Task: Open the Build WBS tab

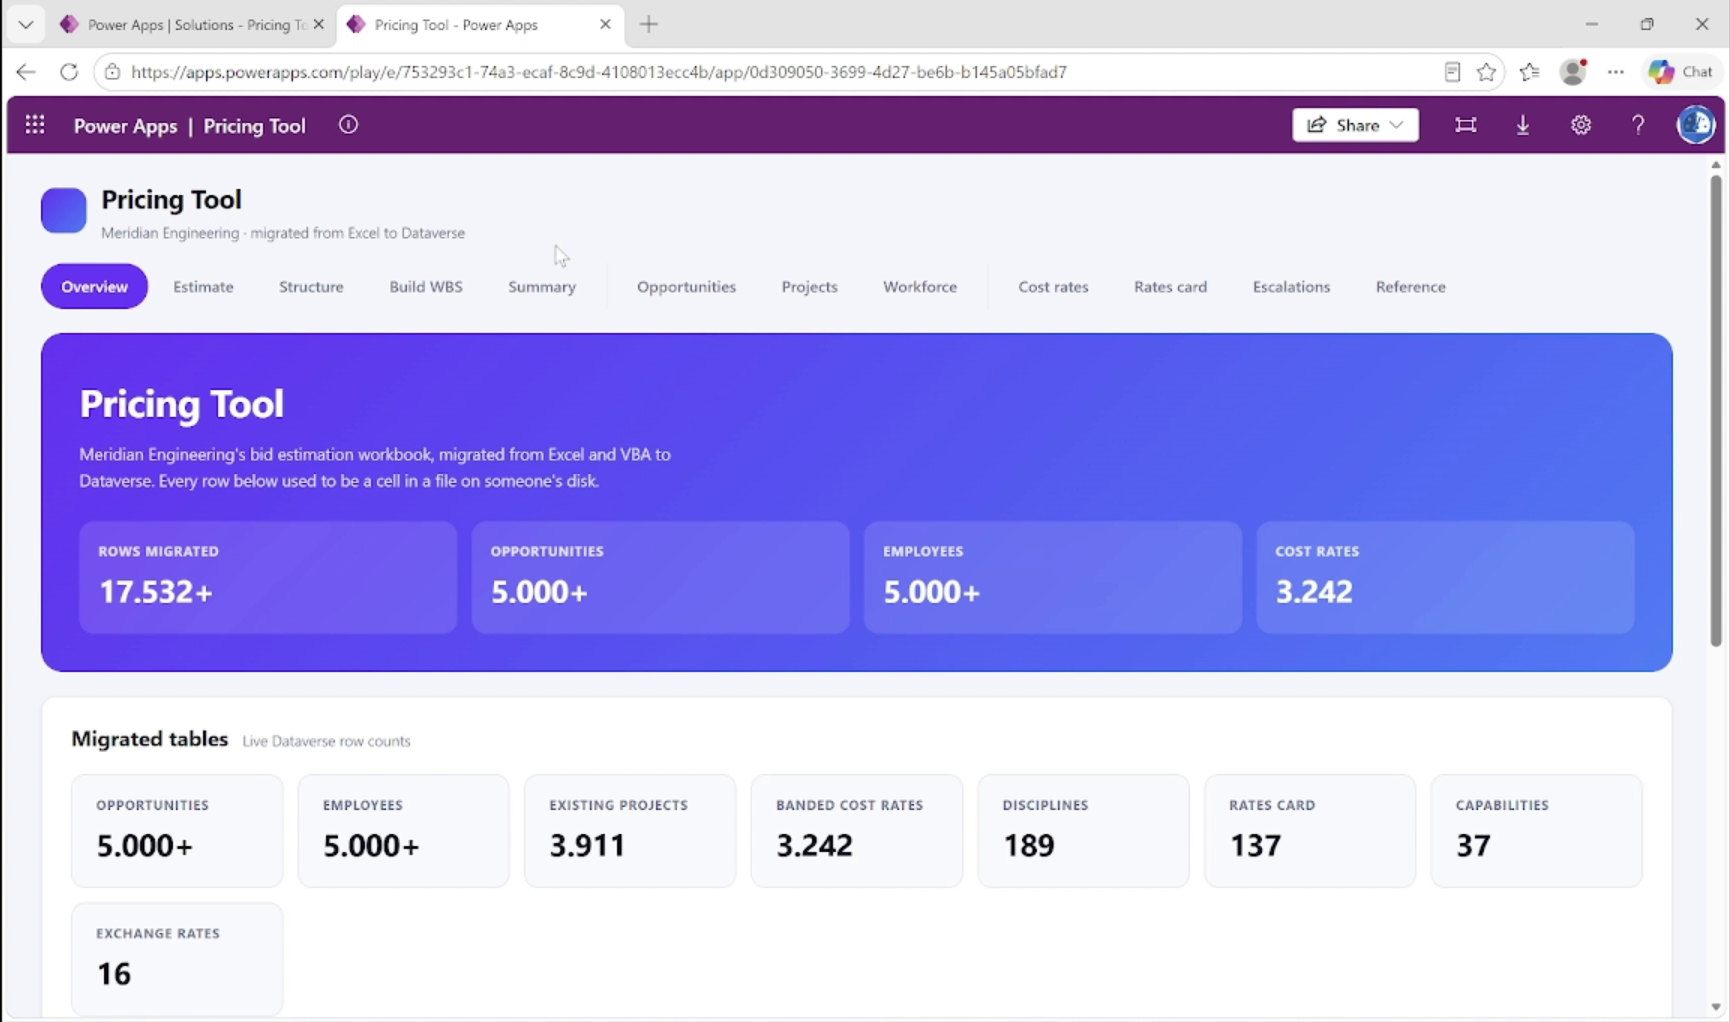Action: (426, 286)
